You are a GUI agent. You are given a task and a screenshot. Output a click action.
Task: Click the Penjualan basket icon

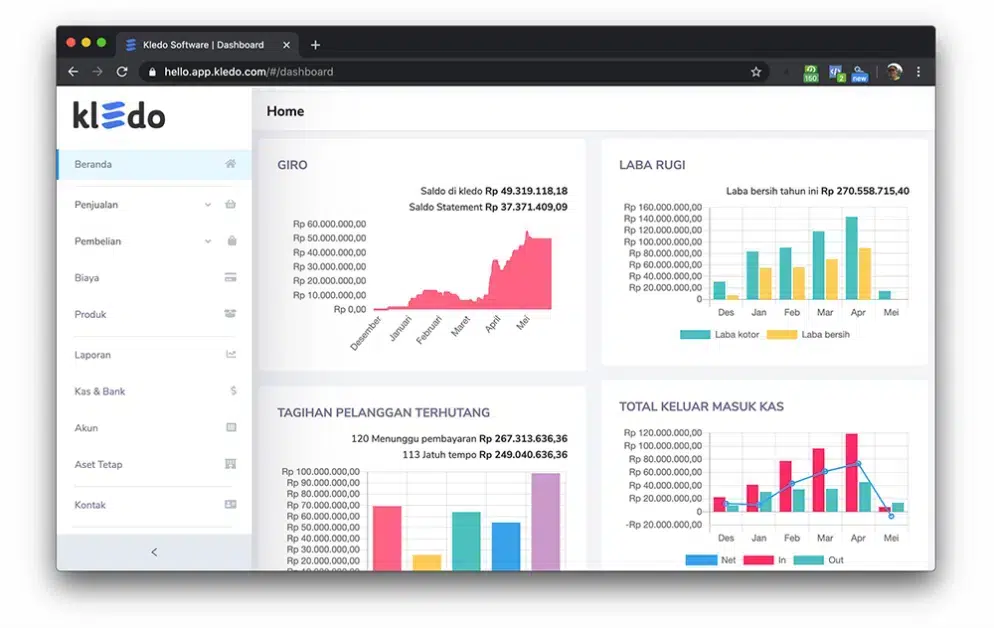(x=230, y=205)
